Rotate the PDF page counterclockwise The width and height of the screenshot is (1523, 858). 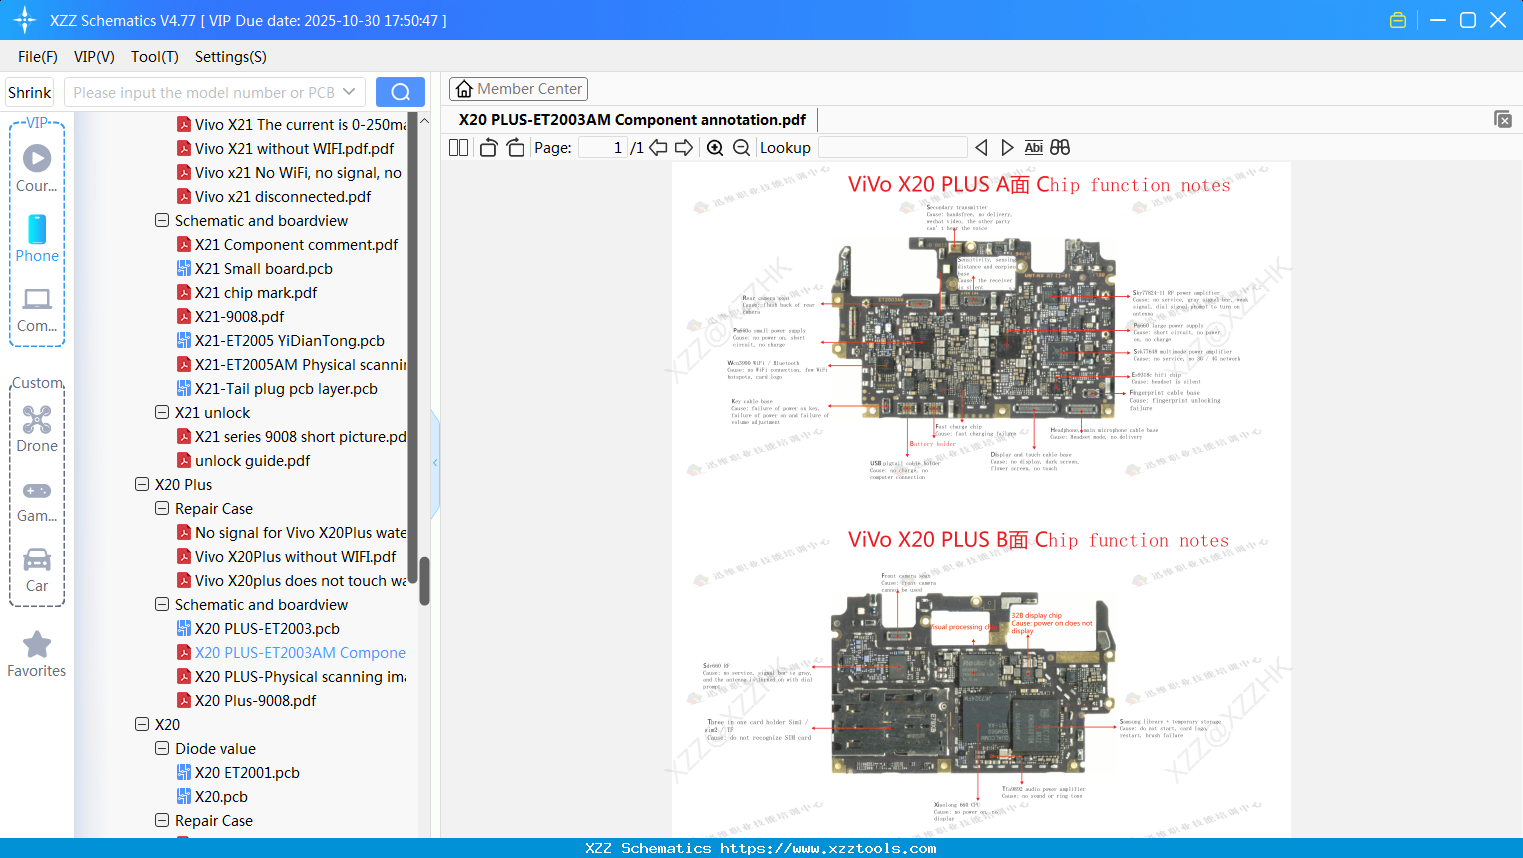(x=487, y=147)
